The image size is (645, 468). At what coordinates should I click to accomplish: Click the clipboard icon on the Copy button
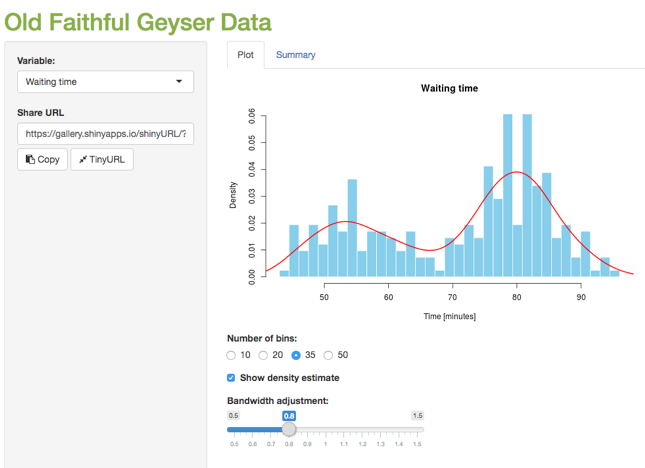point(30,159)
